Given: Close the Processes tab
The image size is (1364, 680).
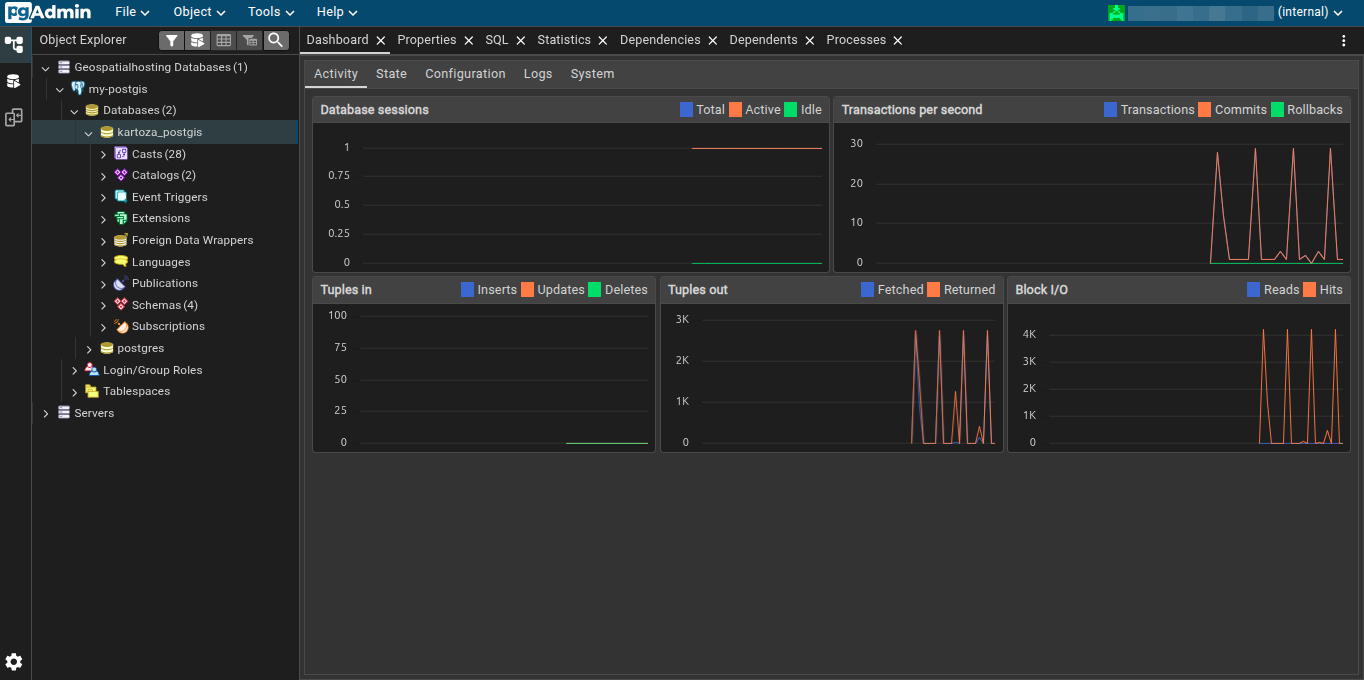Looking at the screenshot, I should pyautogui.click(x=898, y=41).
